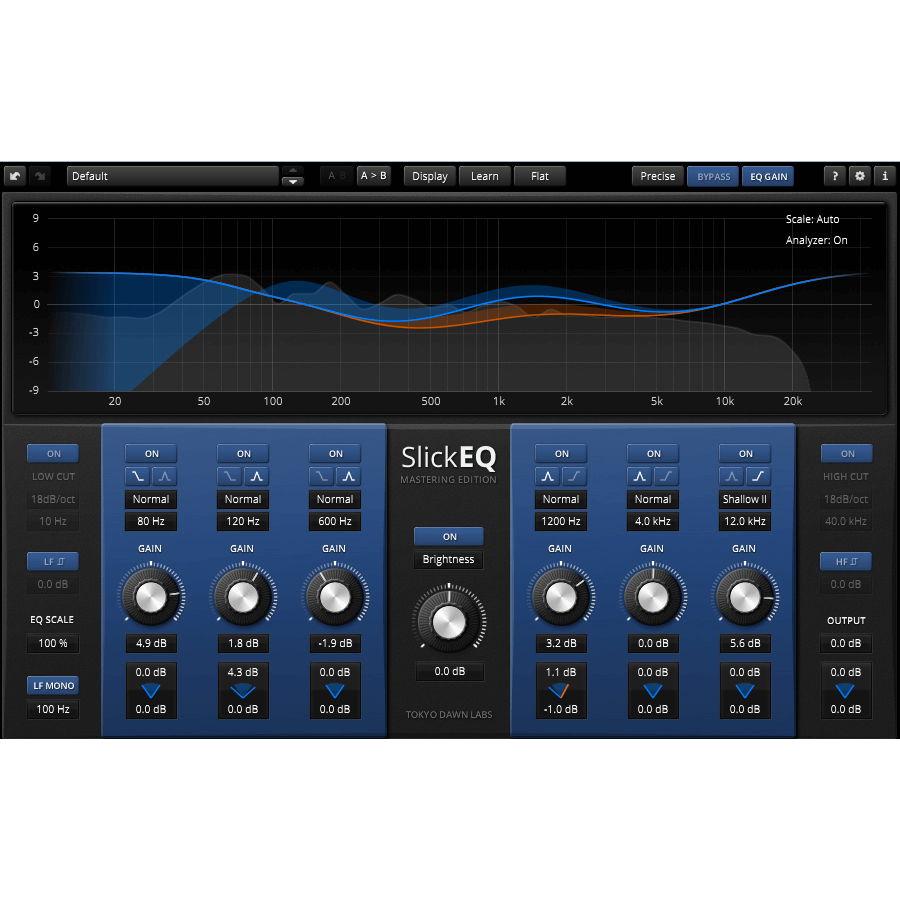Open the help question mark icon
This screenshot has width=900, height=900.
(835, 176)
